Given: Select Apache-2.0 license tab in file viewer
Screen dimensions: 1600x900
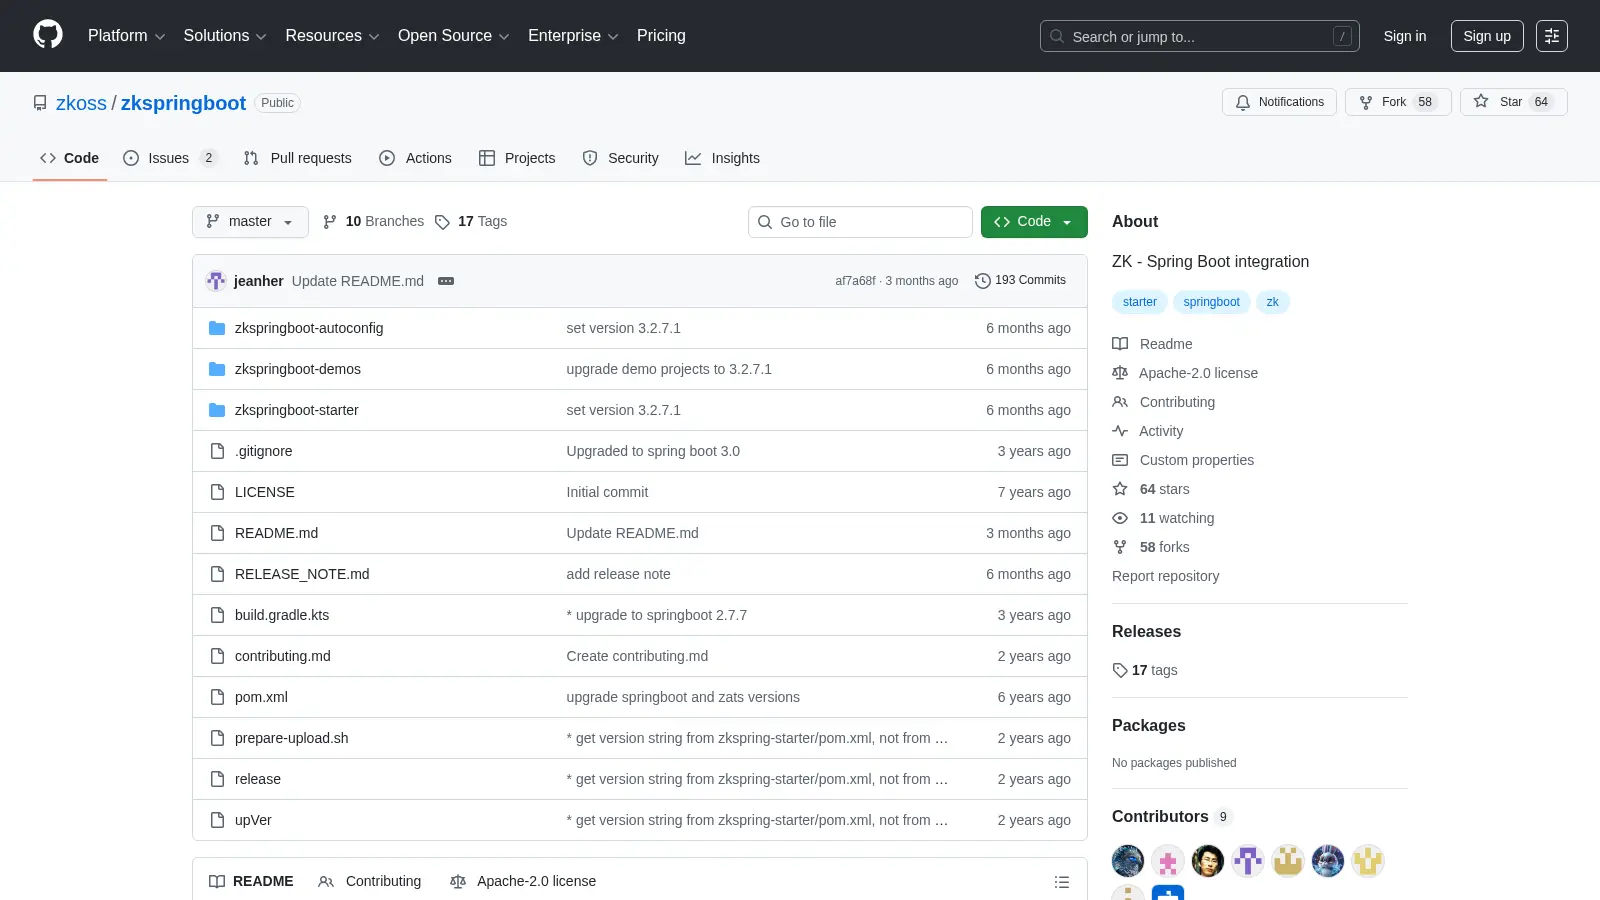Looking at the screenshot, I should (x=523, y=882).
